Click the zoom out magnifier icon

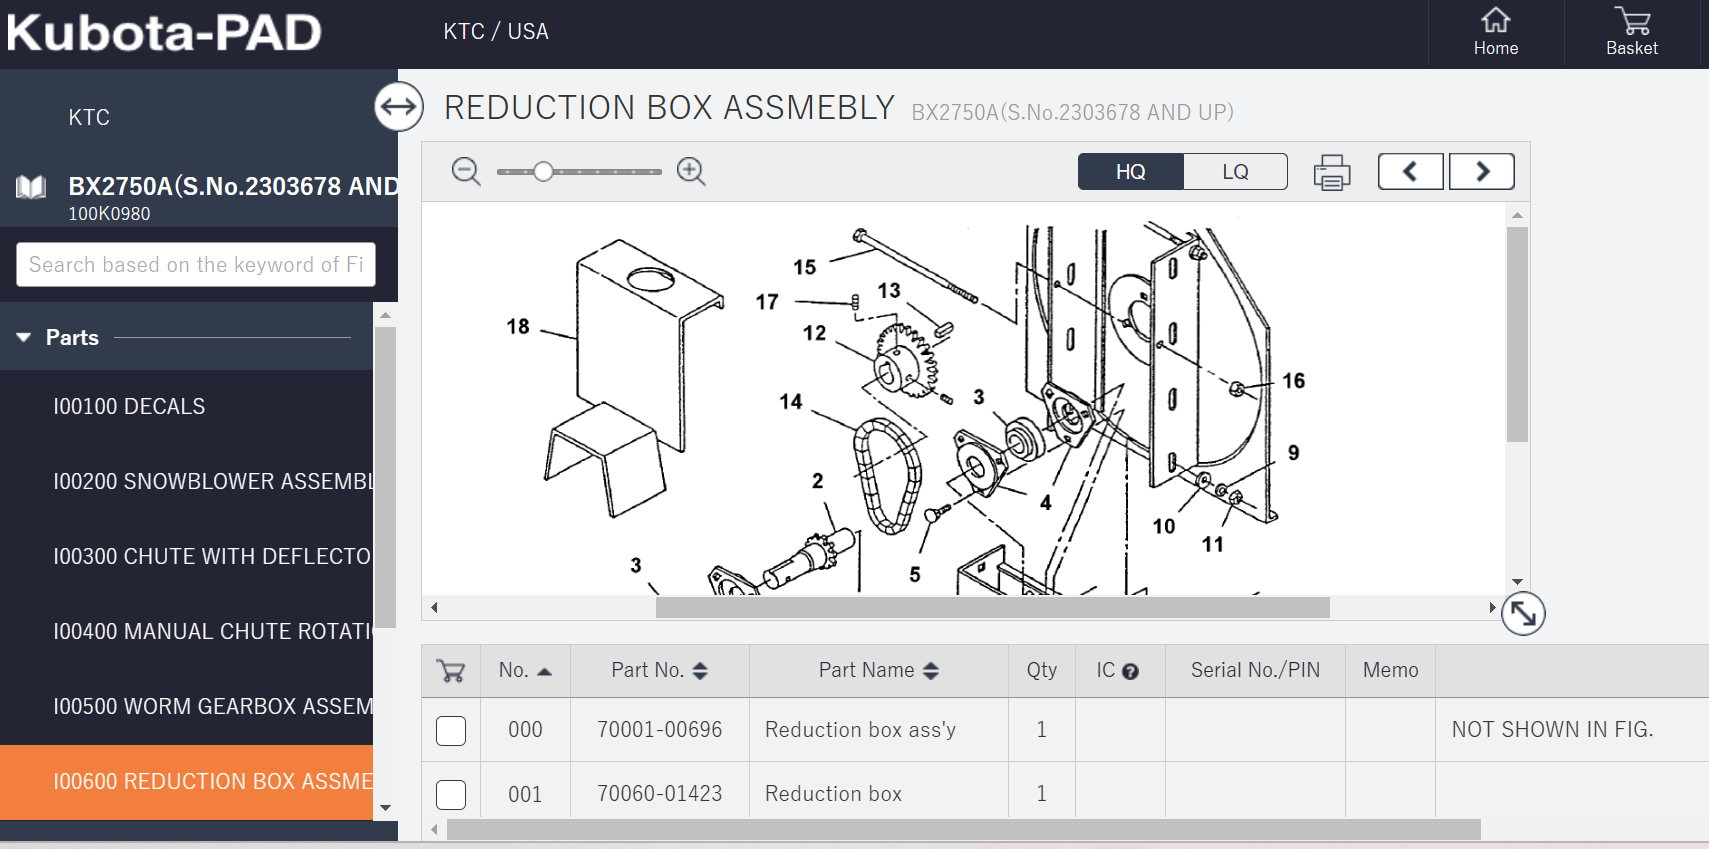point(466,171)
